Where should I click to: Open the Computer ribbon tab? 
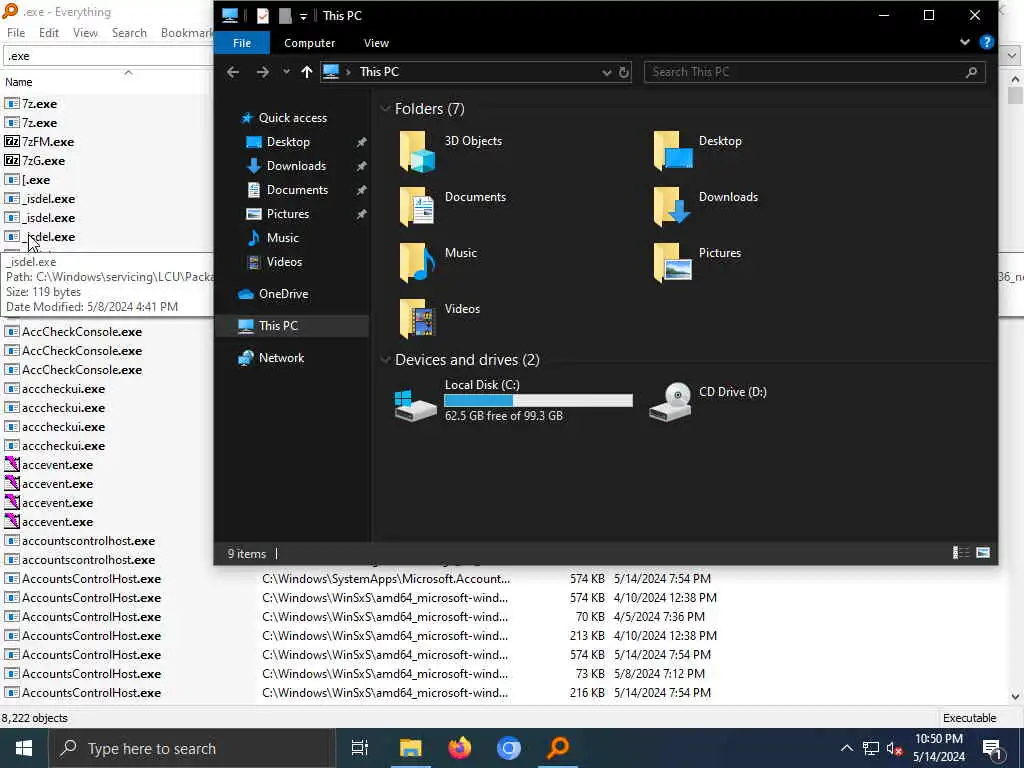coord(310,43)
